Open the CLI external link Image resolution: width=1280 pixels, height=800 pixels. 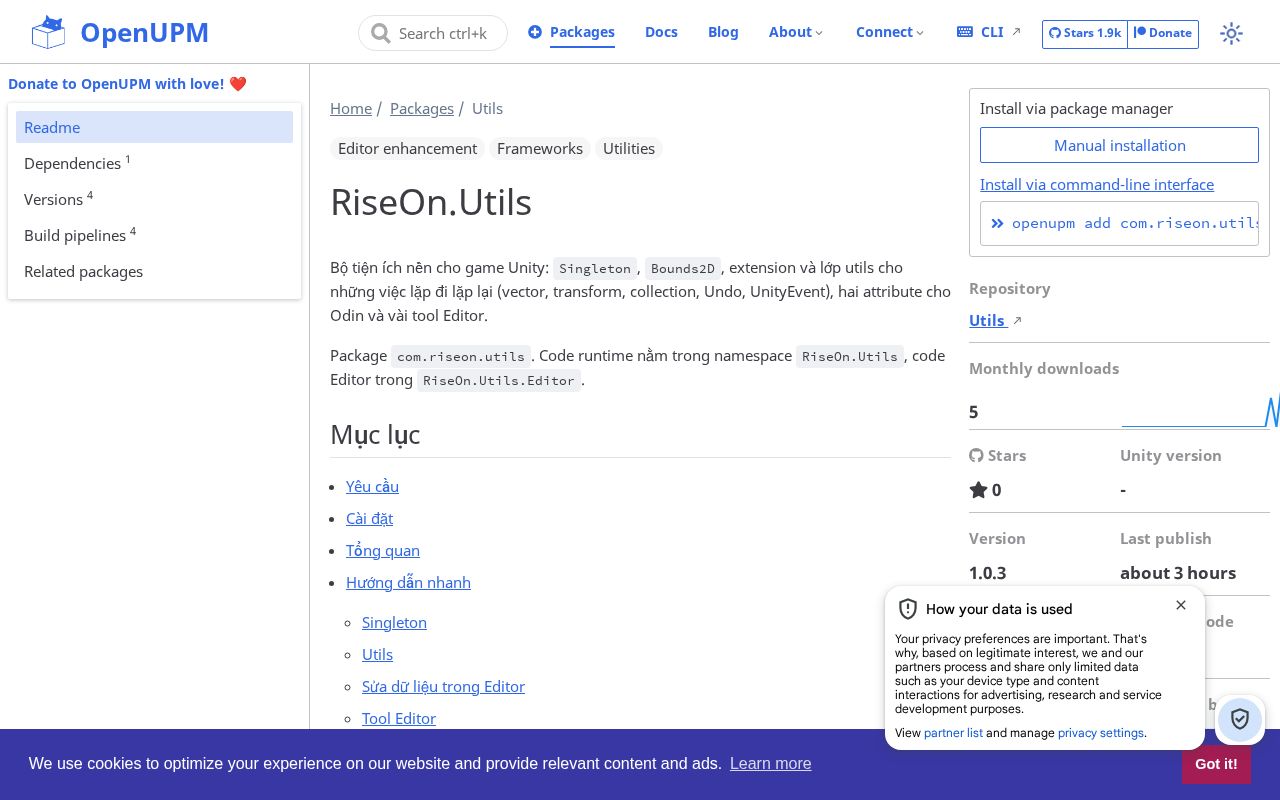[x=989, y=32]
